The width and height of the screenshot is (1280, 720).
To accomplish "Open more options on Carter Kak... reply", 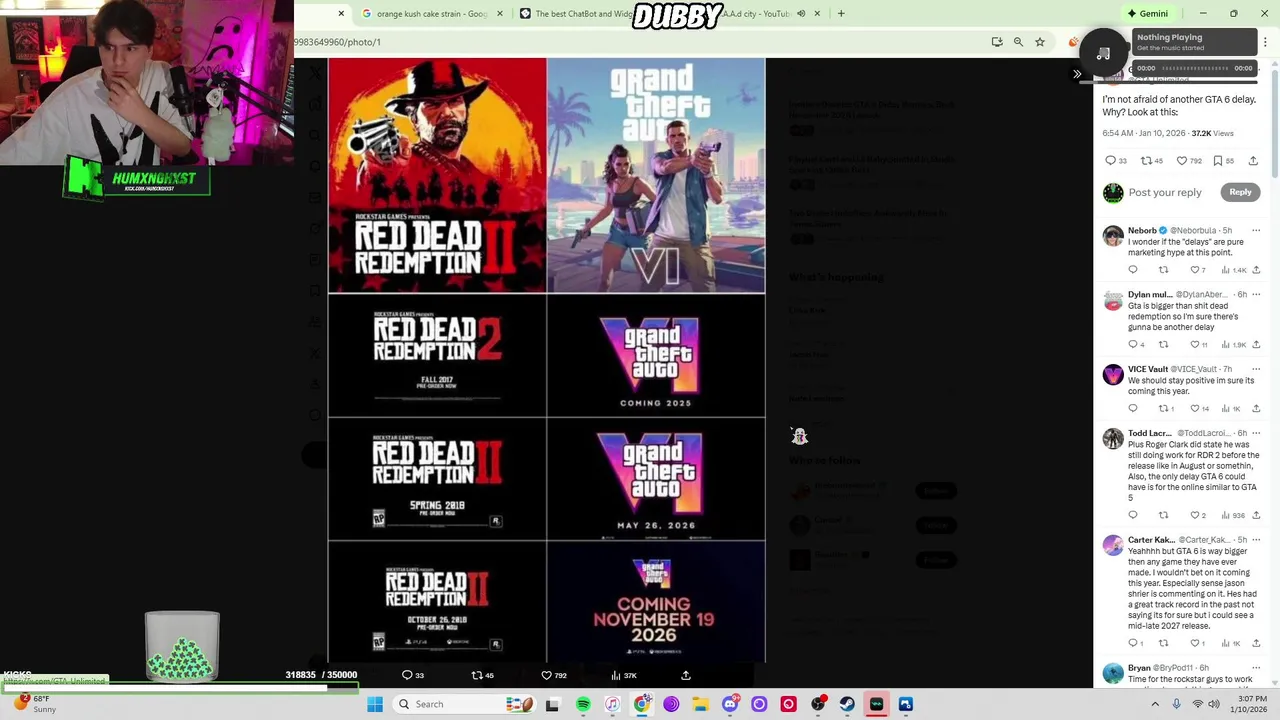I will [1256, 540].
